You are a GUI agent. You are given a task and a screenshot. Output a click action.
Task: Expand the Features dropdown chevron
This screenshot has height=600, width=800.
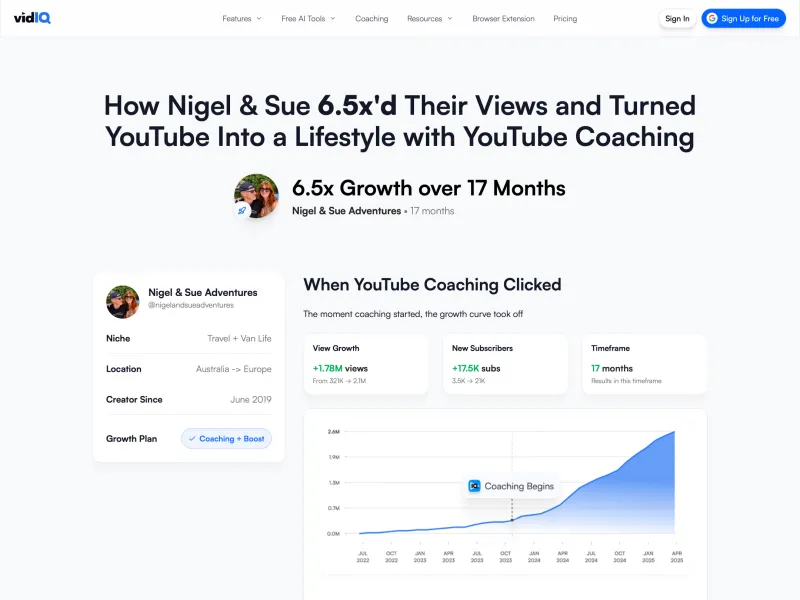(259, 18)
